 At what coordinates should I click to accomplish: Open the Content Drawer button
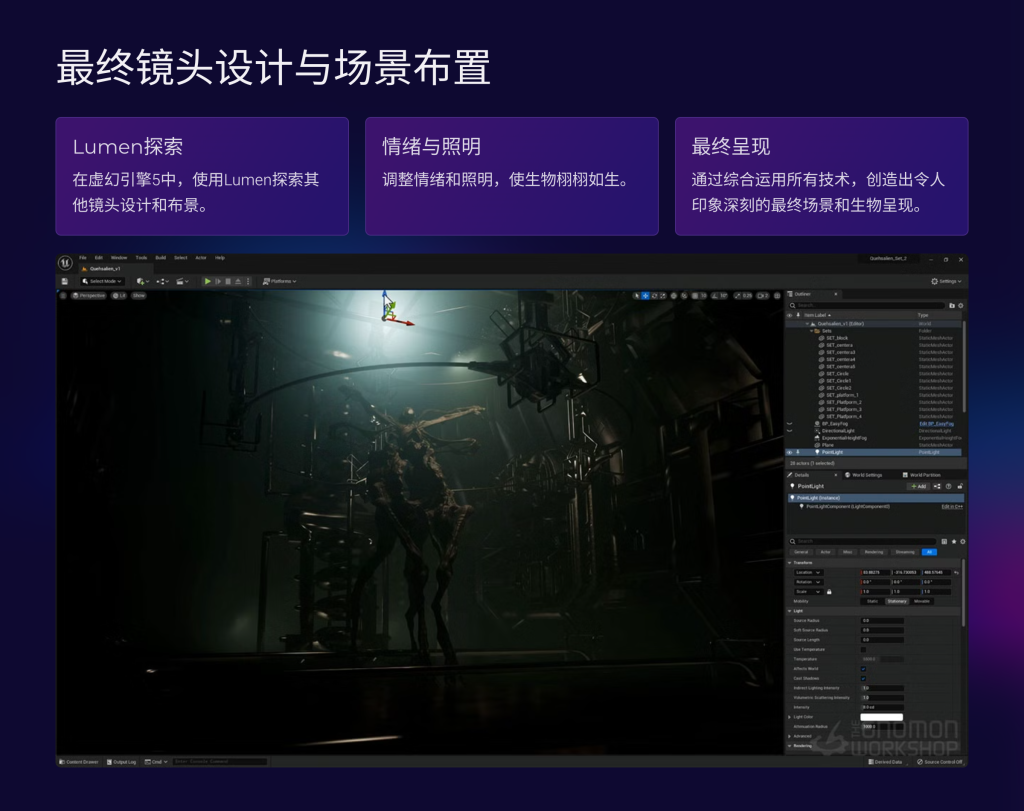coord(79,762)
